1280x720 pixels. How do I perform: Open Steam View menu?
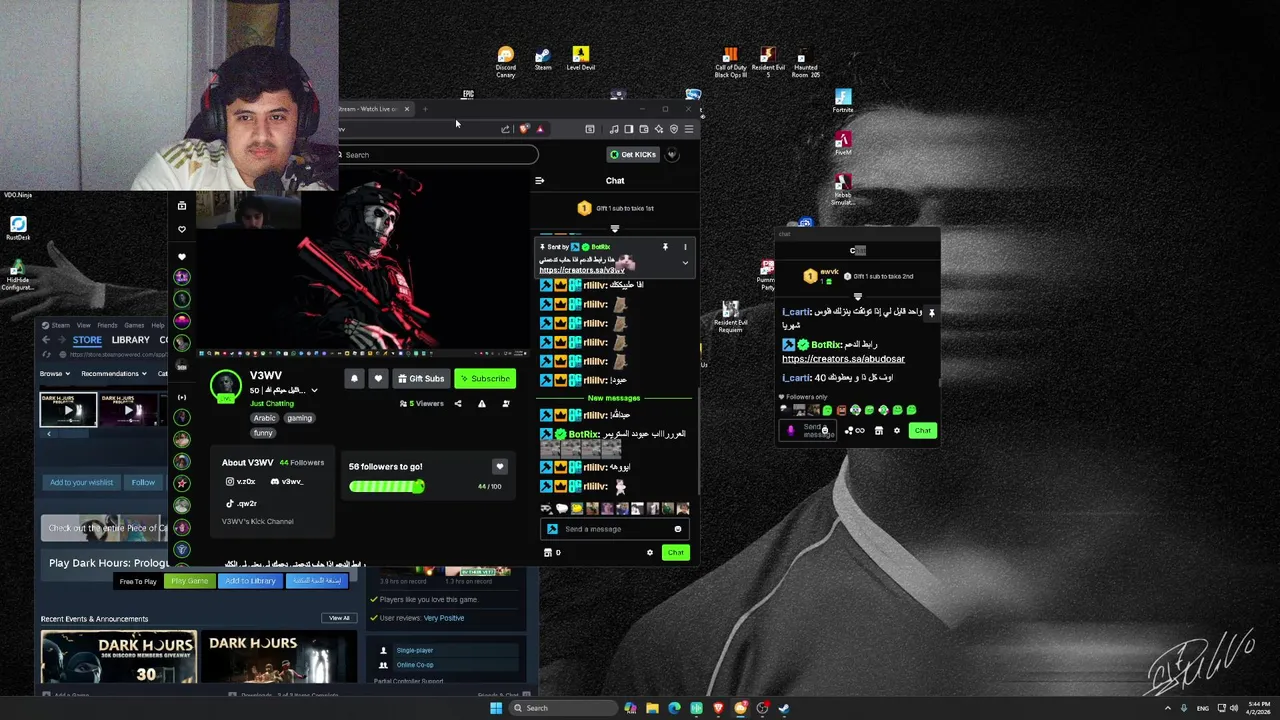(84, 325)
